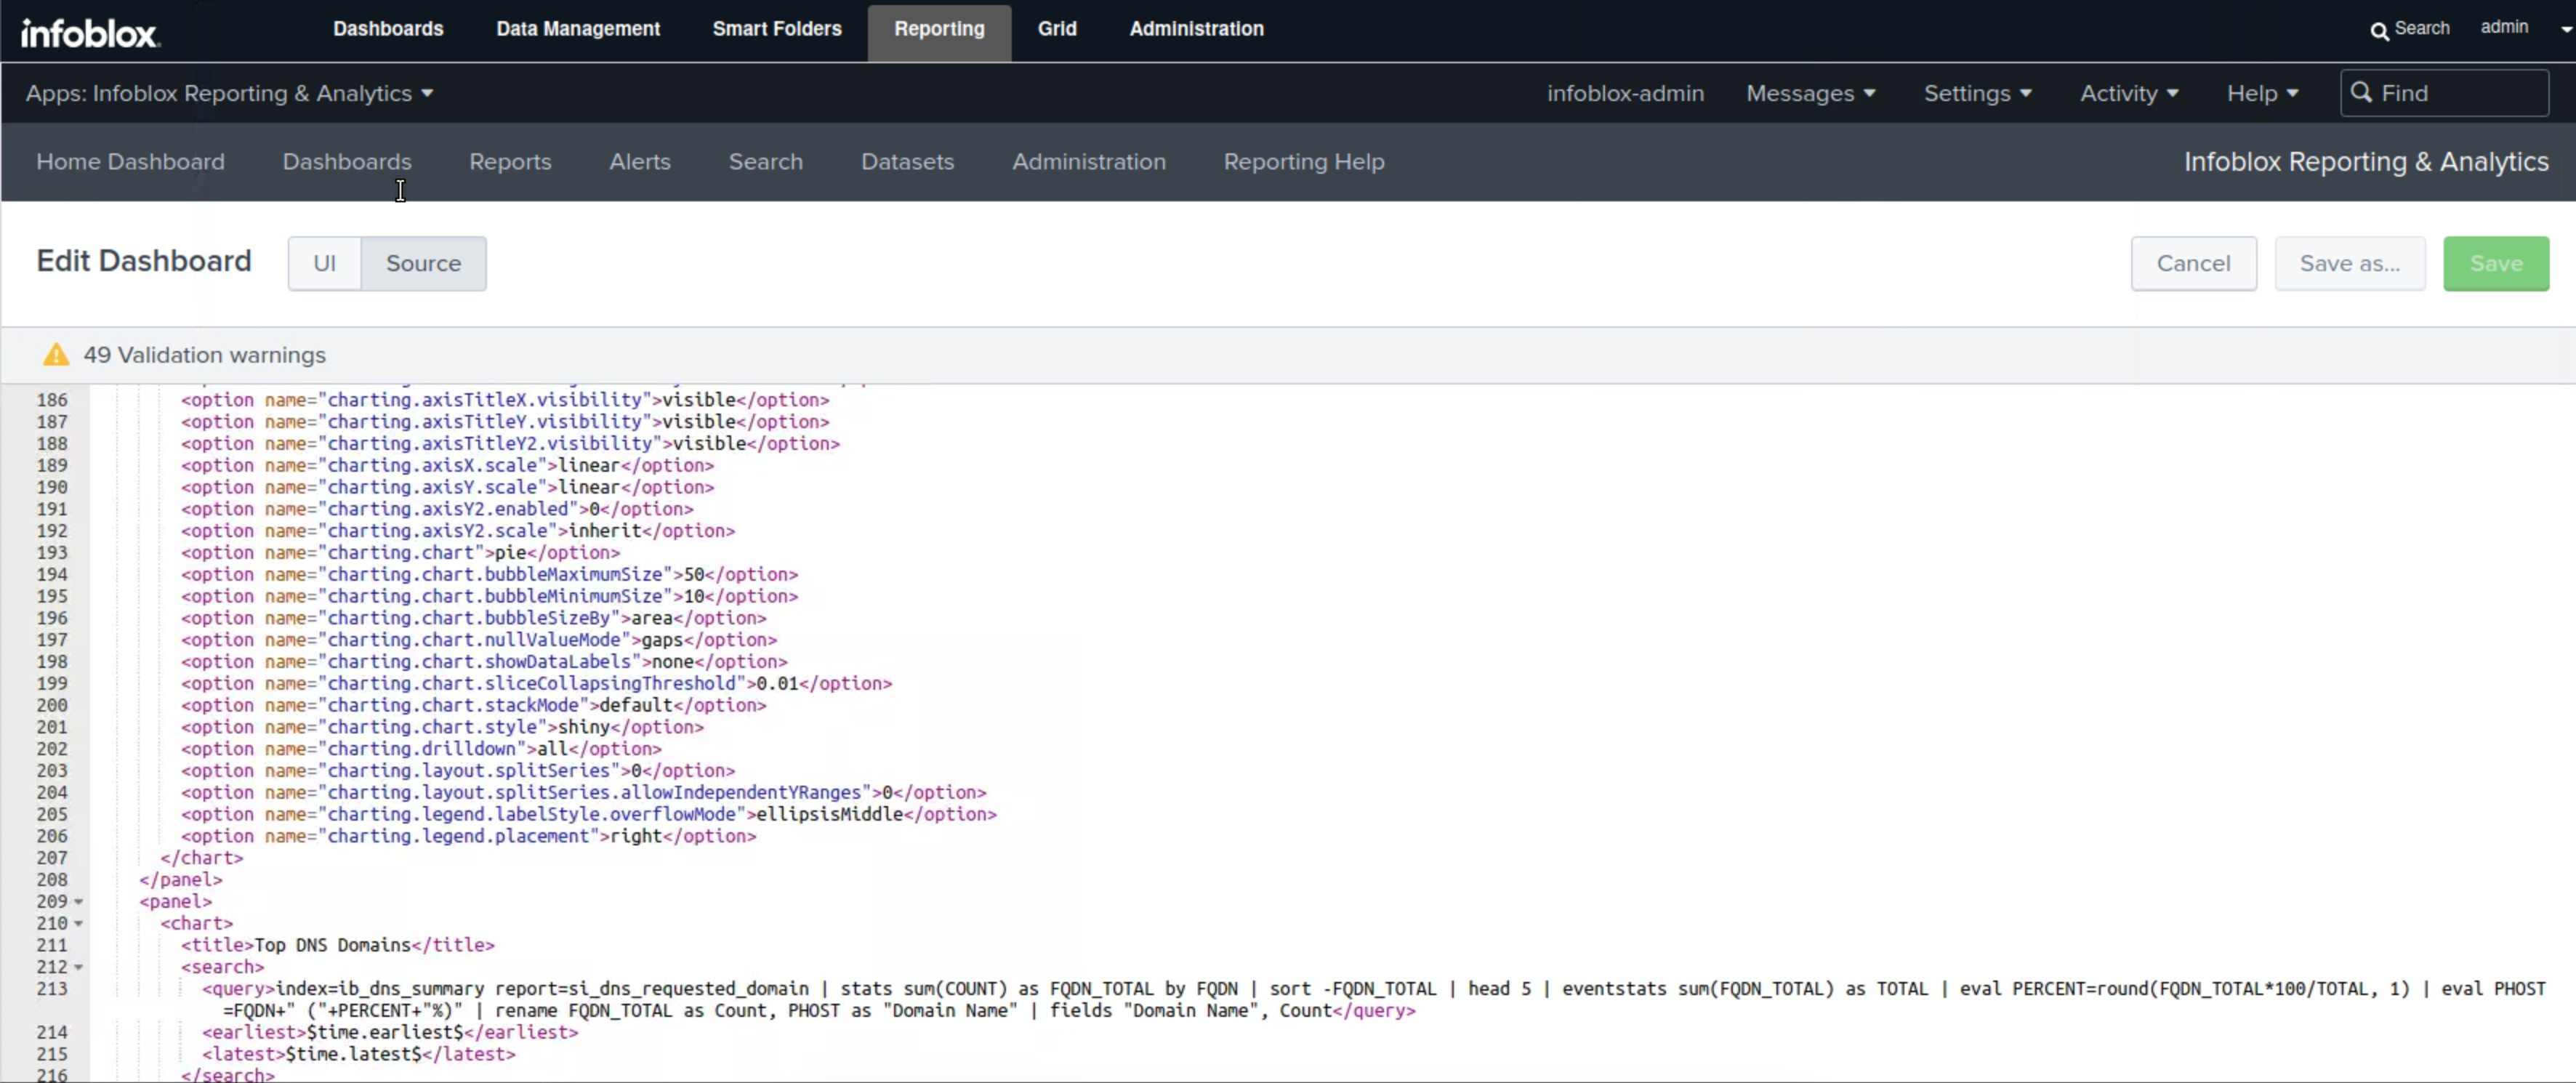This screenshot has width=2576, height=1083.
Task: Click the Save as... button
Action: click(x=2349, y=263)
